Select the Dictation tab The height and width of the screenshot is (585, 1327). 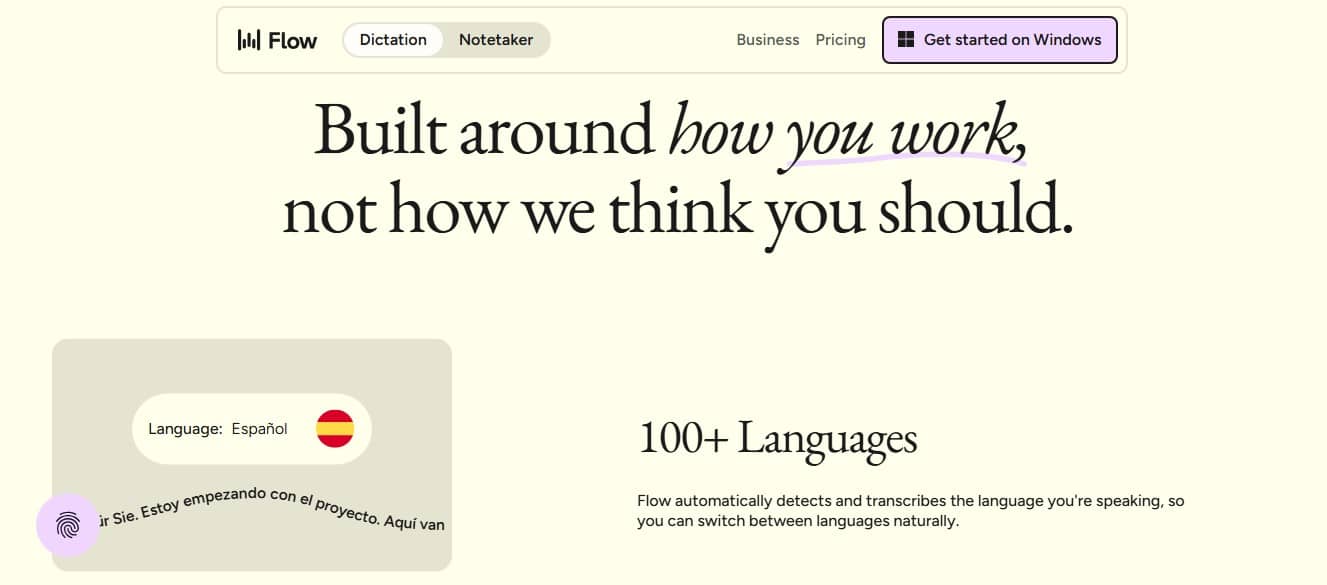[x=393, y=40]
